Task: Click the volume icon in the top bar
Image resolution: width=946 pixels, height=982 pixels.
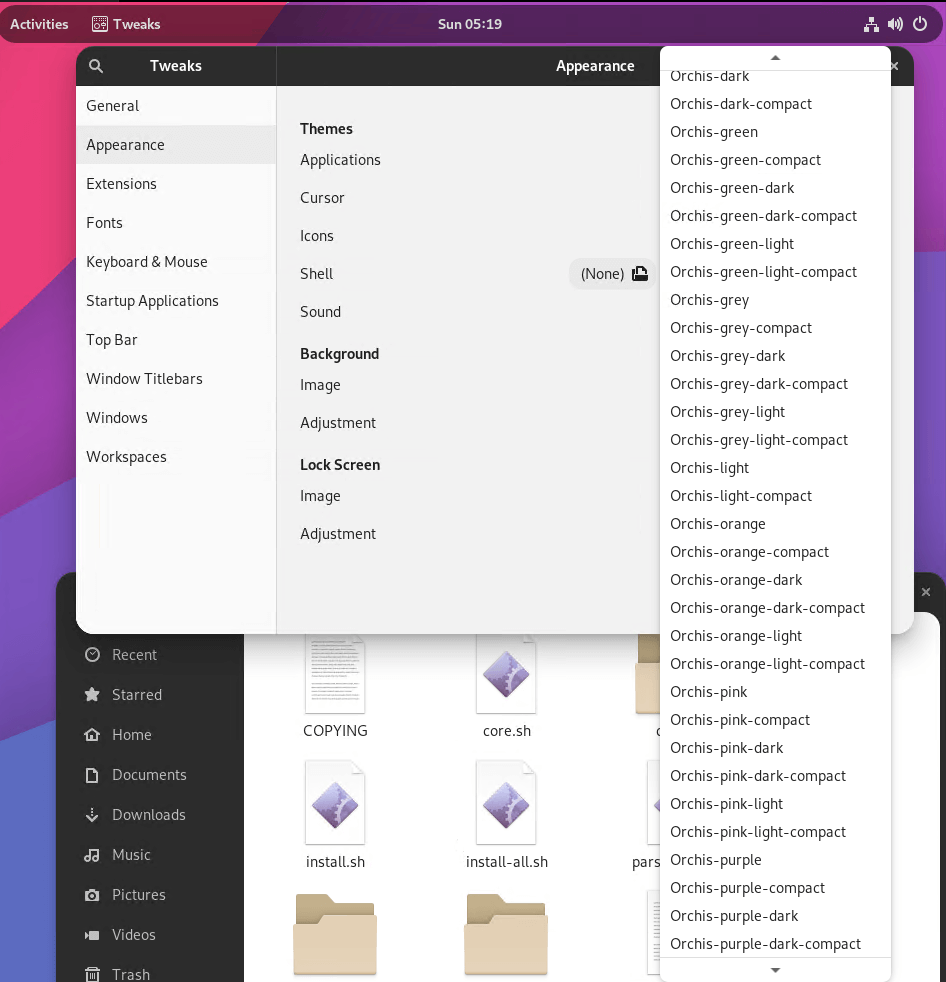Action: pyautogui.click(x=895, y=23)
